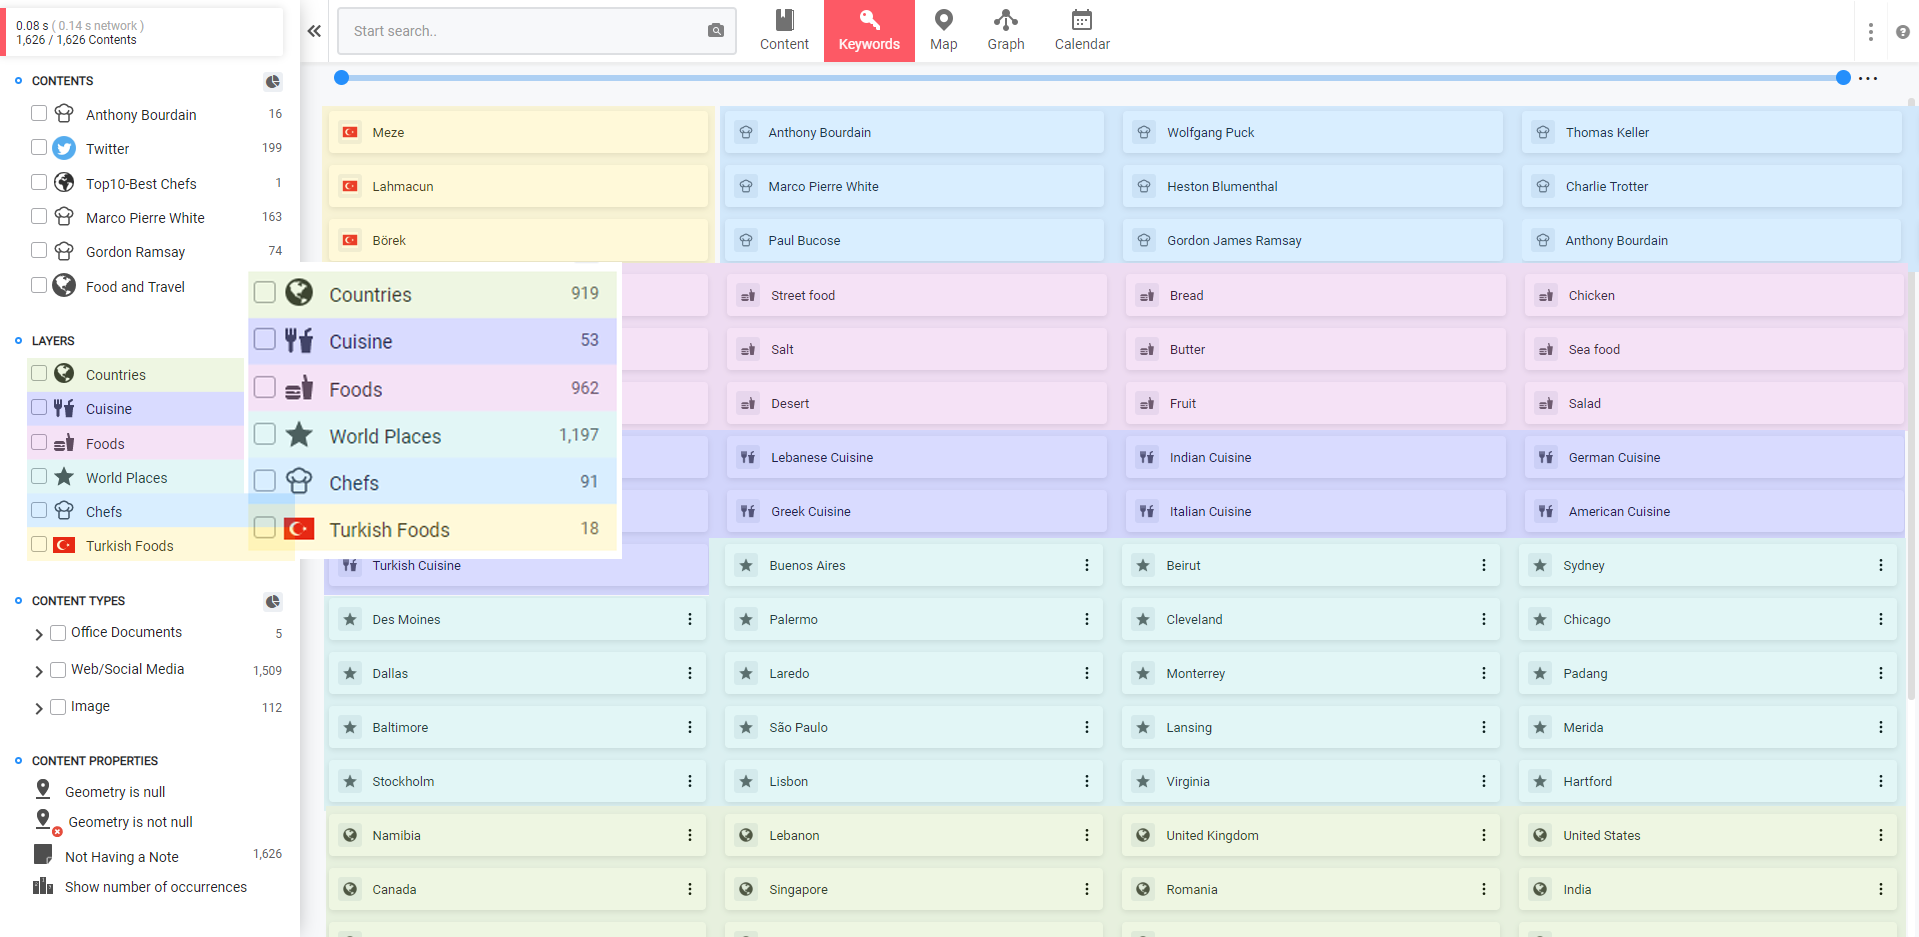Check the Twitter content checkbox

point(39,147)
